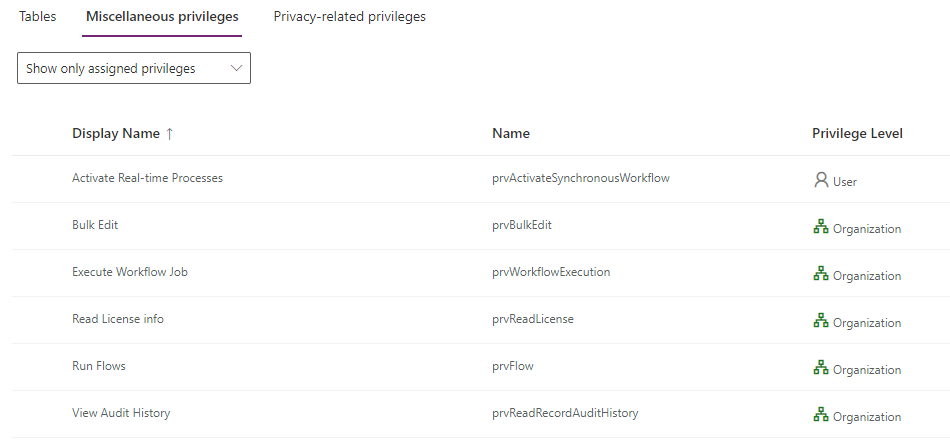Screen dimensions: 950x445
Task: Click the Run Flows display name
Action: [99, 366]
